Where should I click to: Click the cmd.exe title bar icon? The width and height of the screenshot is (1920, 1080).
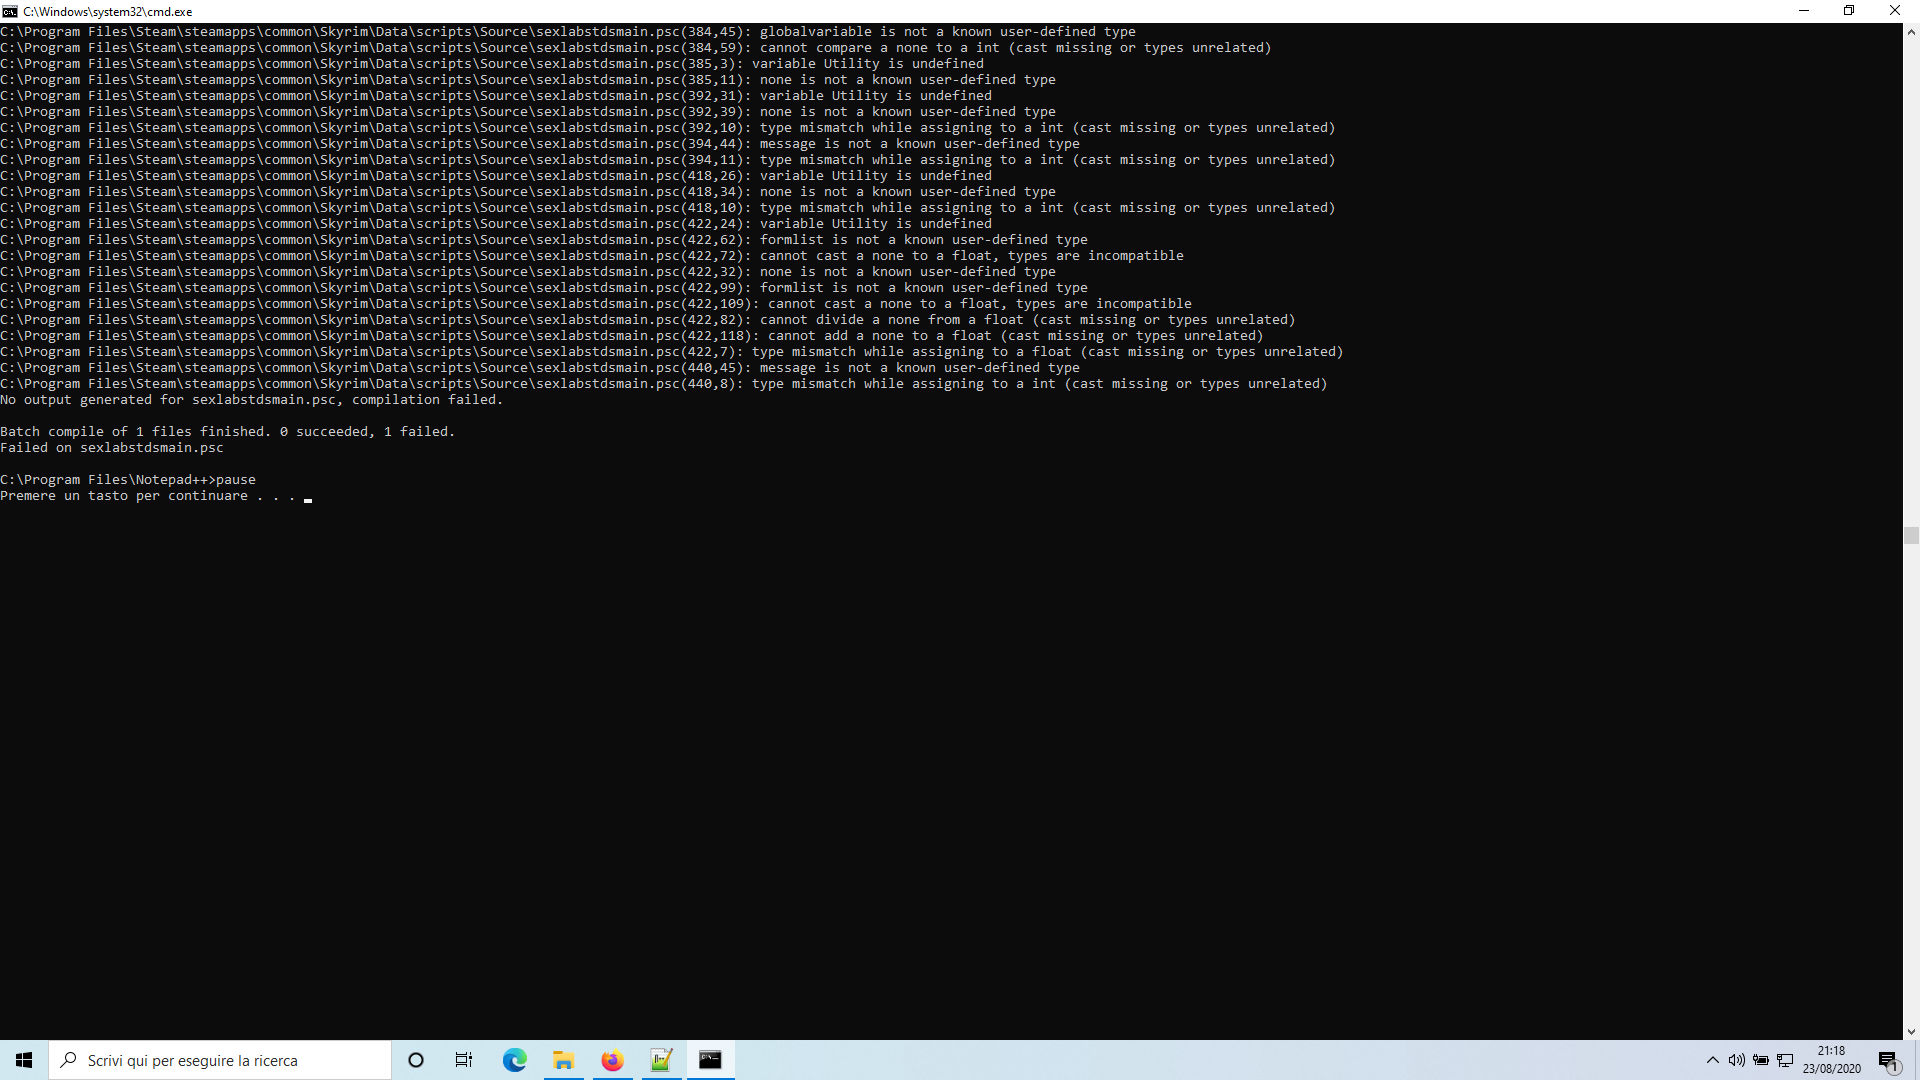tap(10, 11)
